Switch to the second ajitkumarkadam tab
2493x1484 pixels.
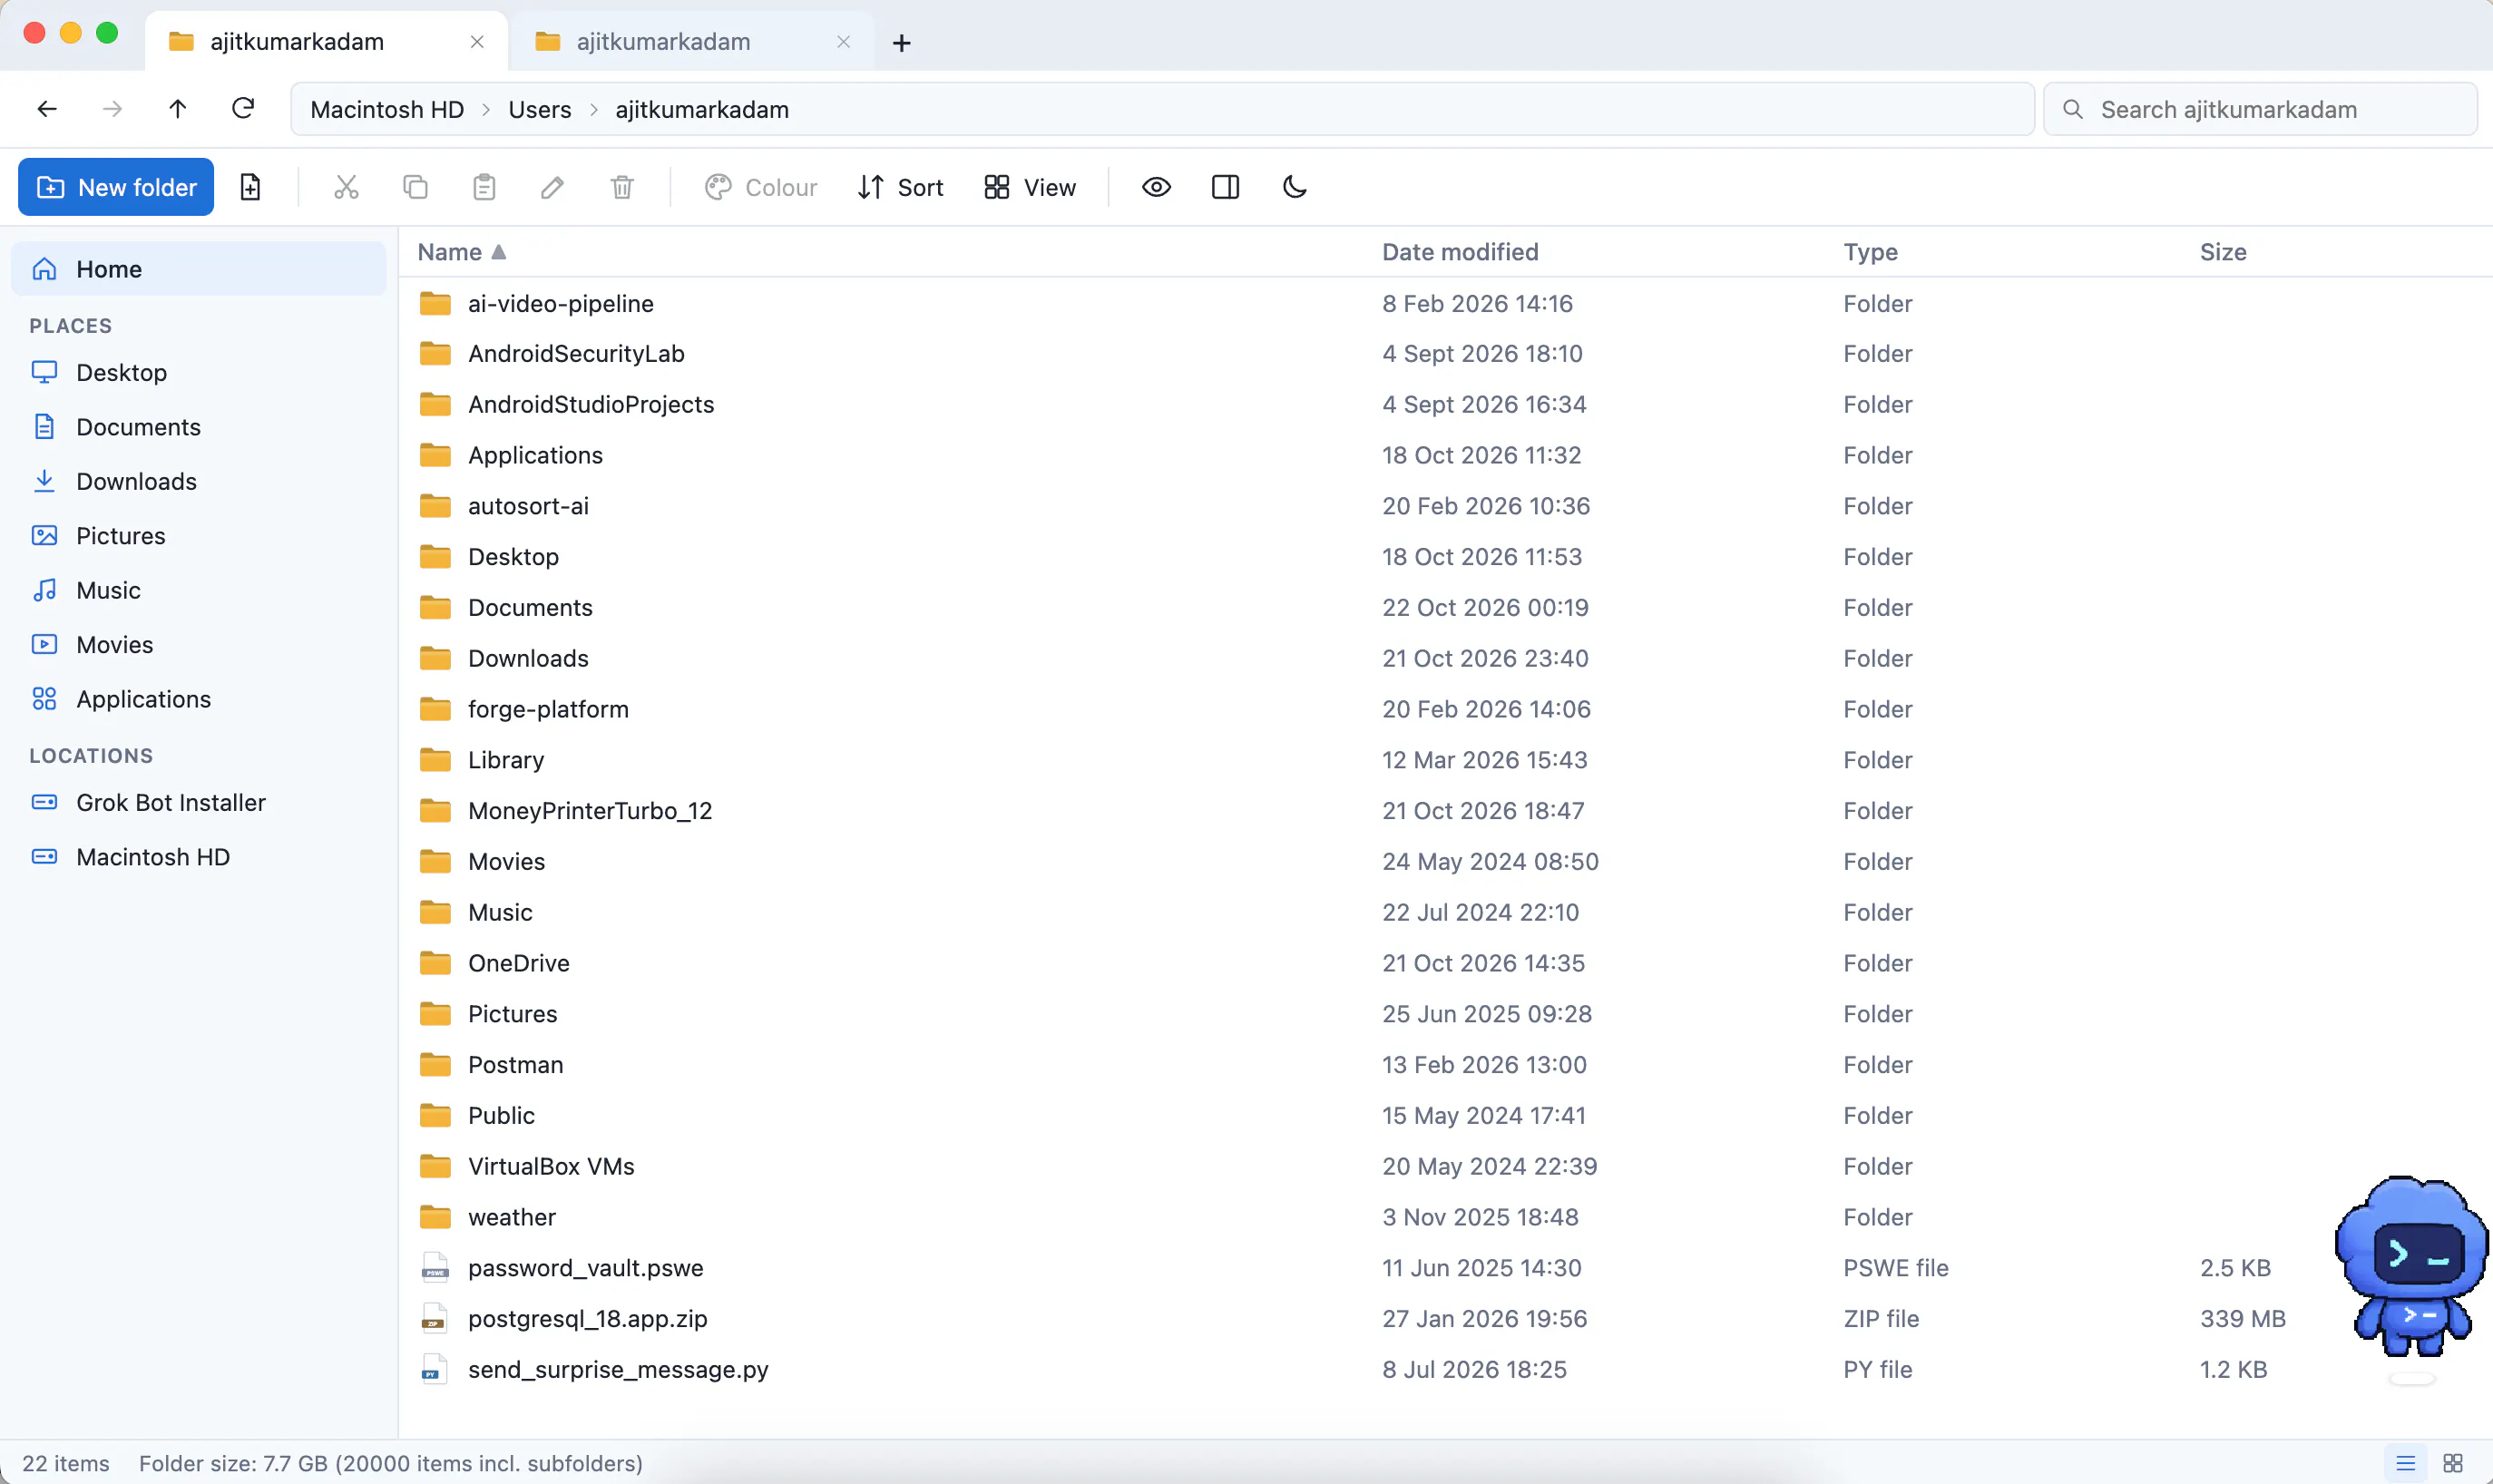[691, 42]
